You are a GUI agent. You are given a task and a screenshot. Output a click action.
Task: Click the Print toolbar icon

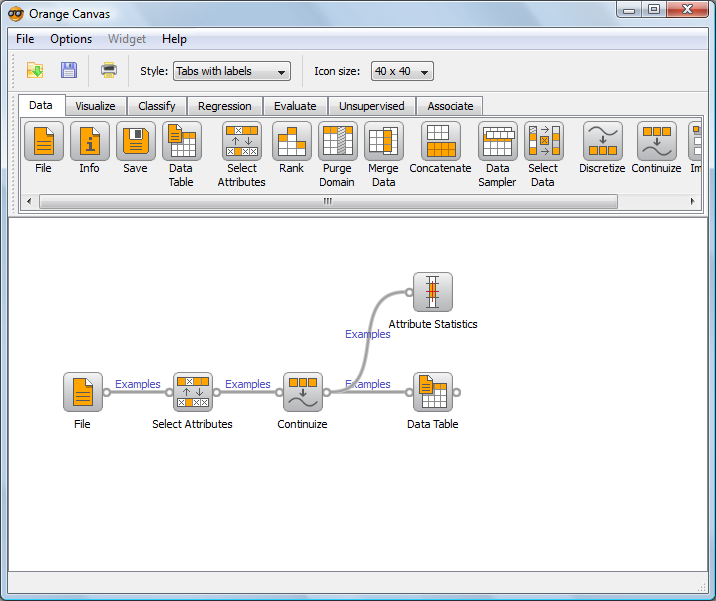pyautogui.click(x=109, y=70)
